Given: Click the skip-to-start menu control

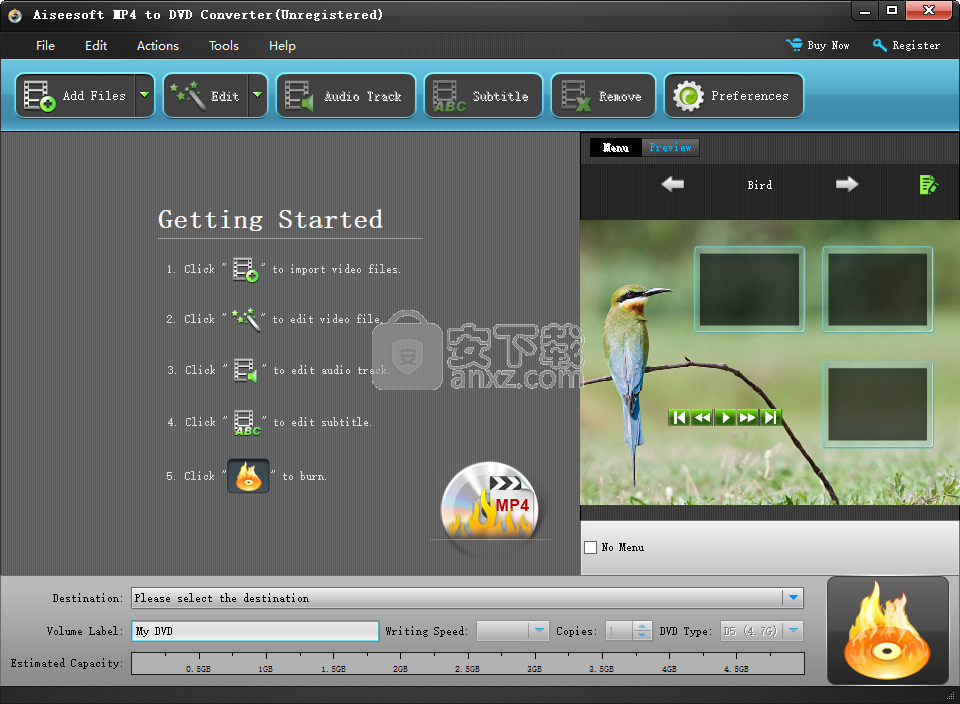Looking at the screenshot, I should pyautogui.click(x=679, y=418).
